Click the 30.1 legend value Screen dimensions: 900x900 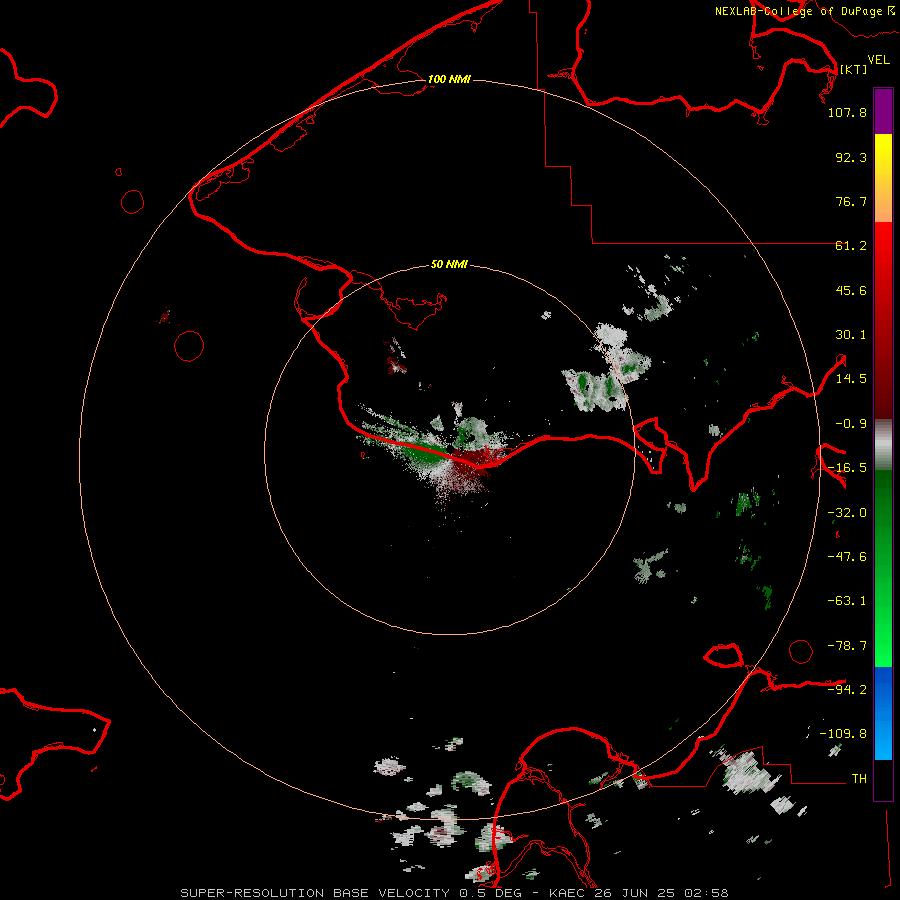(851, 335)
